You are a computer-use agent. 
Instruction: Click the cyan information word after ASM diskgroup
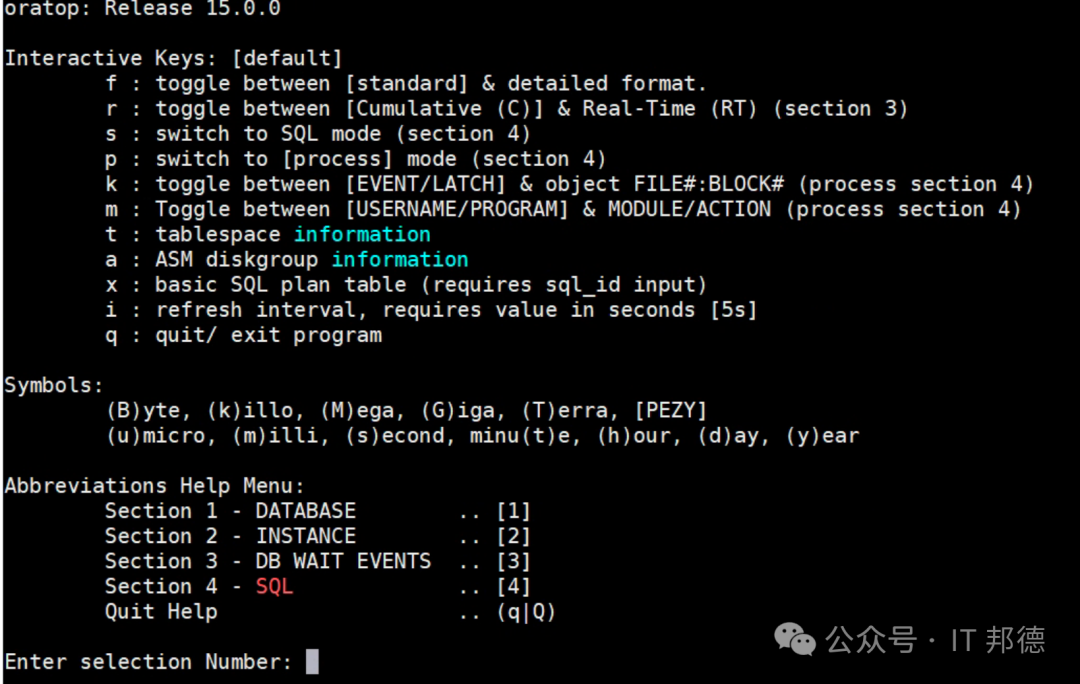coord(400,260)
